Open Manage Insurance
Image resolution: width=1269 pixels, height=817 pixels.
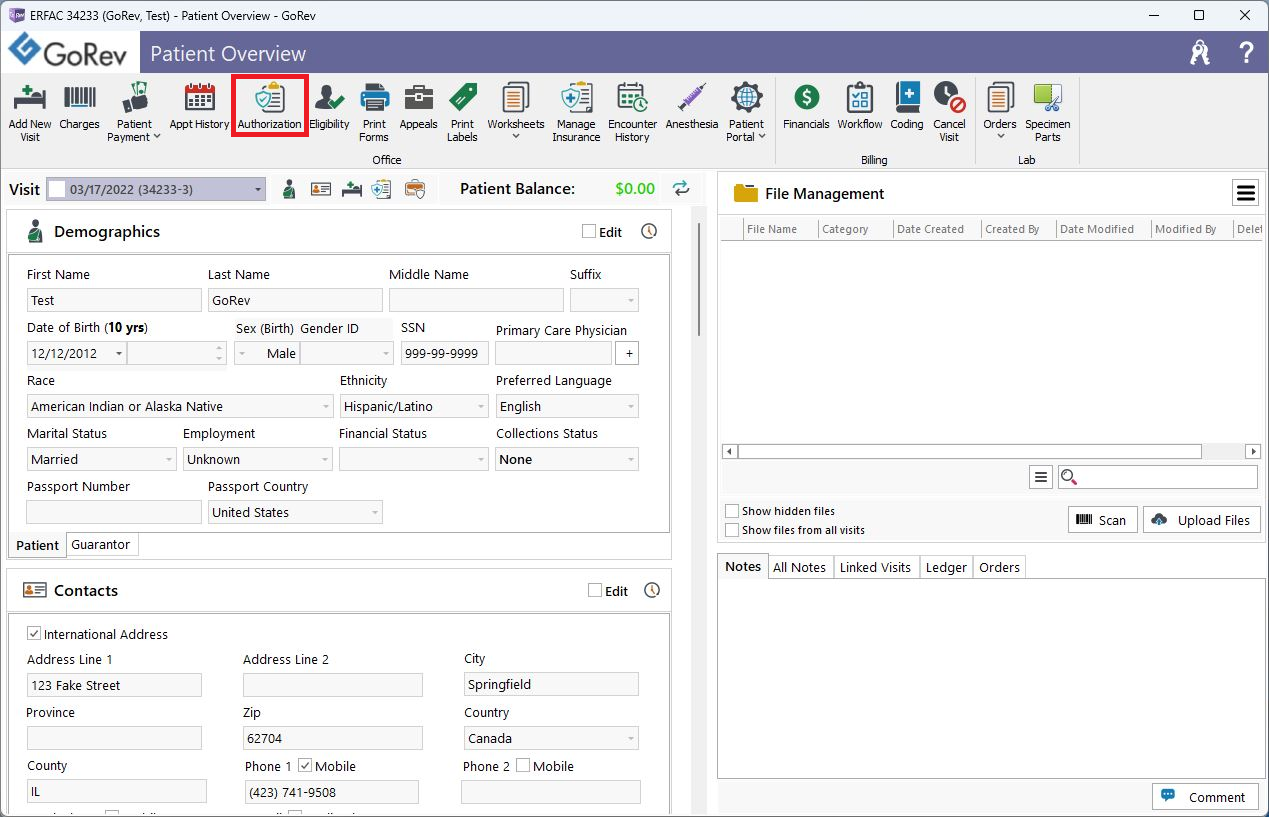pyautogui.click(x=576, y=112)
